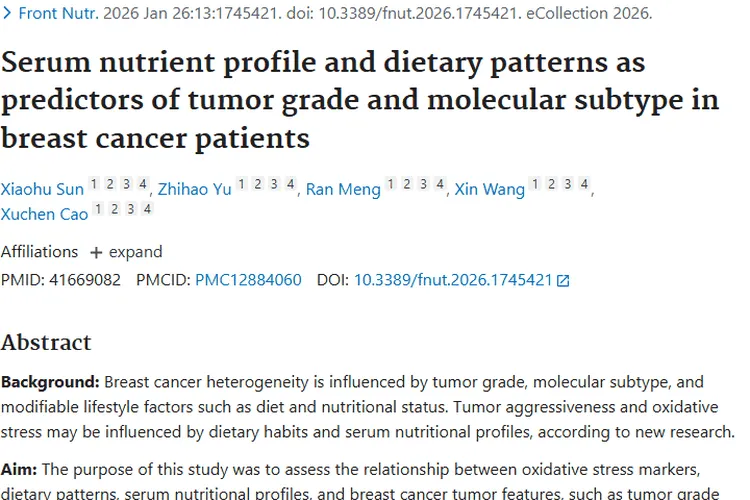
Task: Open author Ran Meng's link
Action: (x=343, y=189)
